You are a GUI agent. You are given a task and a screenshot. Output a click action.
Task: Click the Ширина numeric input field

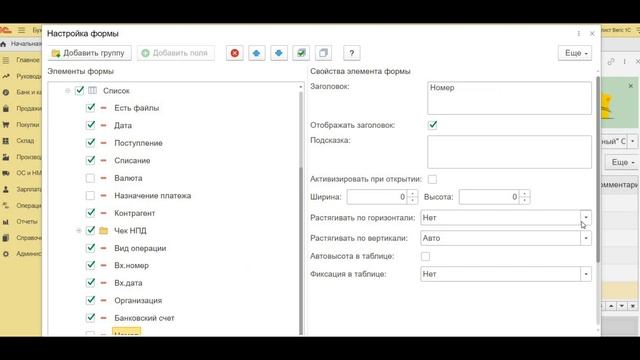[378, 197]
